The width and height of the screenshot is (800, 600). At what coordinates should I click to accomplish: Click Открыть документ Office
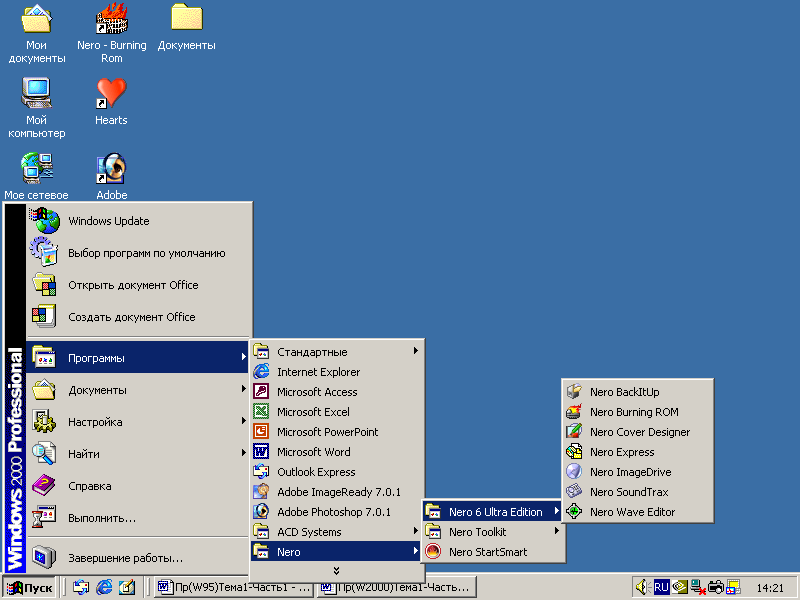[138, 285]
